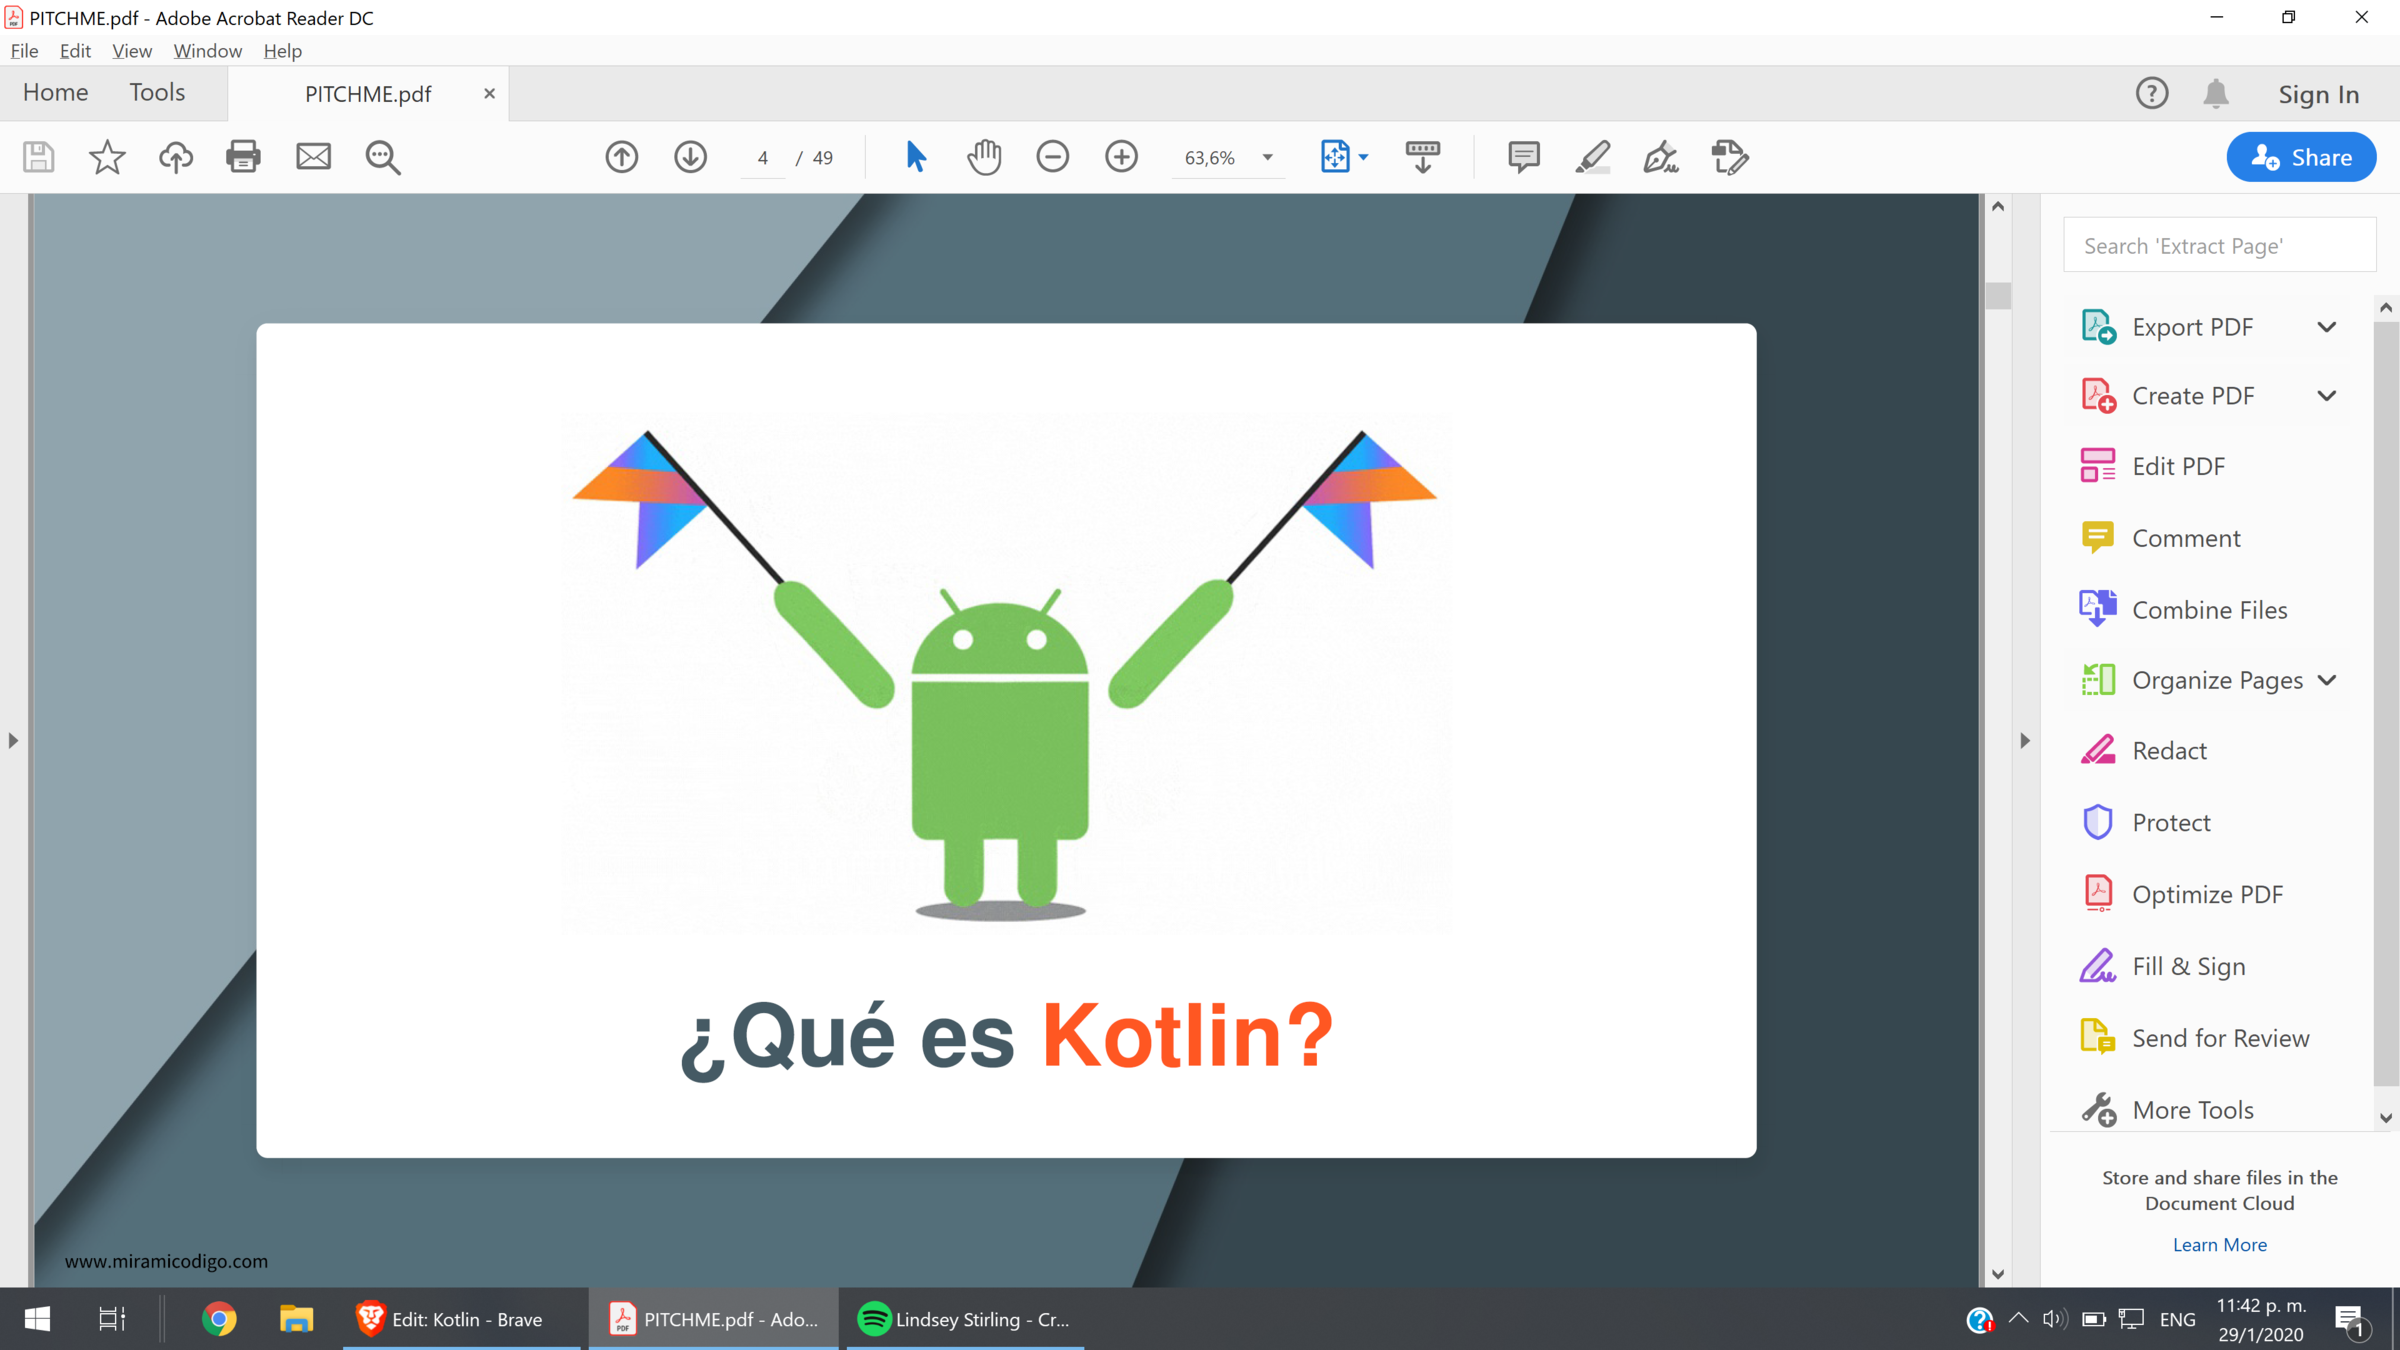Click the zoom in plus icon
Viewport: 2400px width, 1350px height.
click(1121, 157)
